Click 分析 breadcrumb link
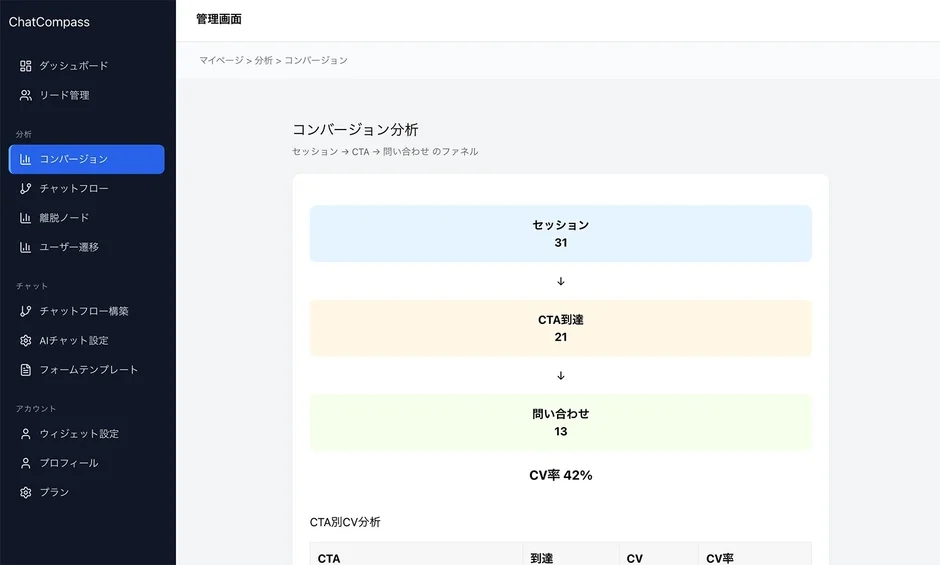 pyautogui.click(x=263, y=61)
